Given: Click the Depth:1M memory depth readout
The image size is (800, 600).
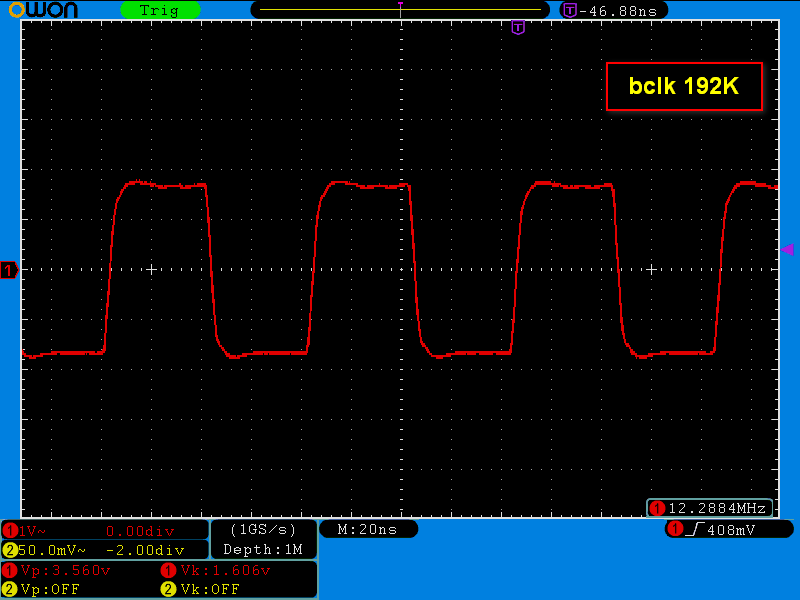Looking at the screenshot, I should point(263,549).
